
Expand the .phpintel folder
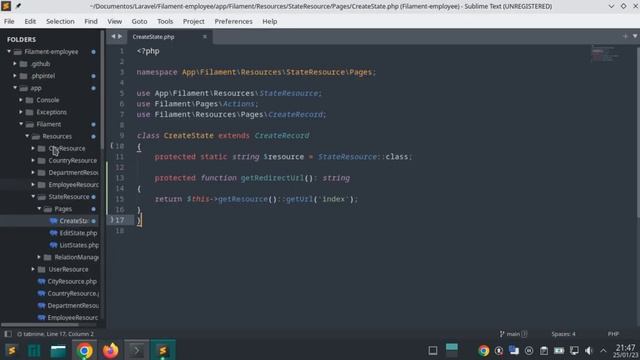(x=15, y=76)
